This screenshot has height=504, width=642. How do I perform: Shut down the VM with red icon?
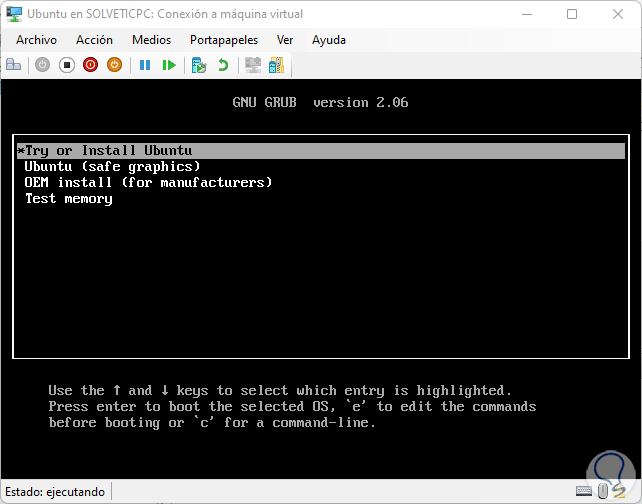(90, 65)
